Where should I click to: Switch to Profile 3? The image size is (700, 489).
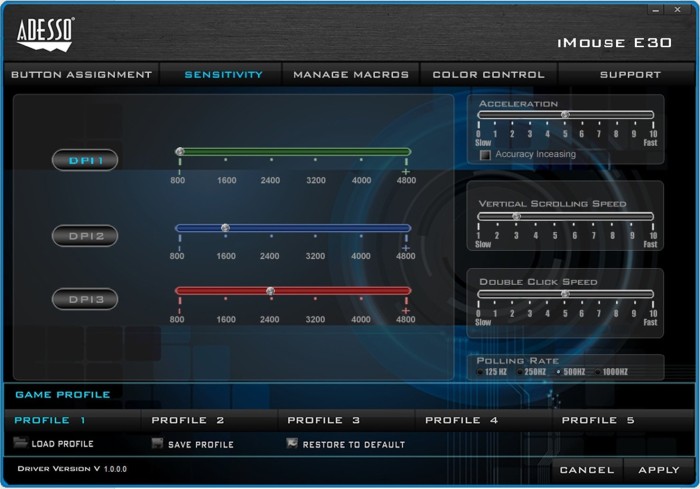[323, 420]
